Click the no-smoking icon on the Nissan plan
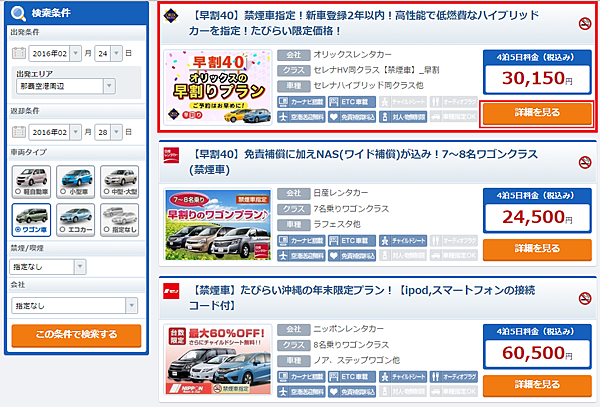Image resolution: width=600 pixels, height=407 pixels. click(585, 162)
